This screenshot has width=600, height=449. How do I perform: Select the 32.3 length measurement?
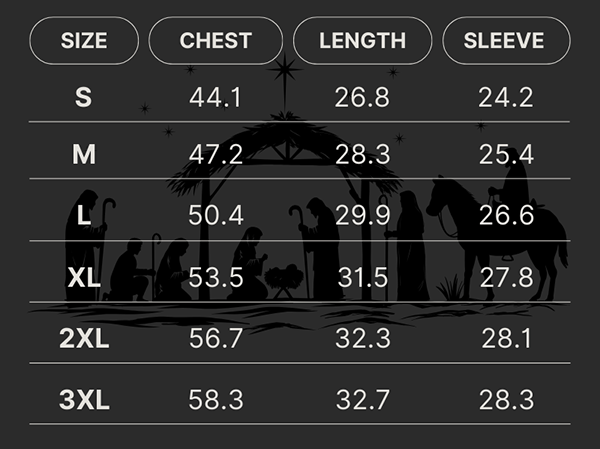pyautogui.click(x=362, y=338)
